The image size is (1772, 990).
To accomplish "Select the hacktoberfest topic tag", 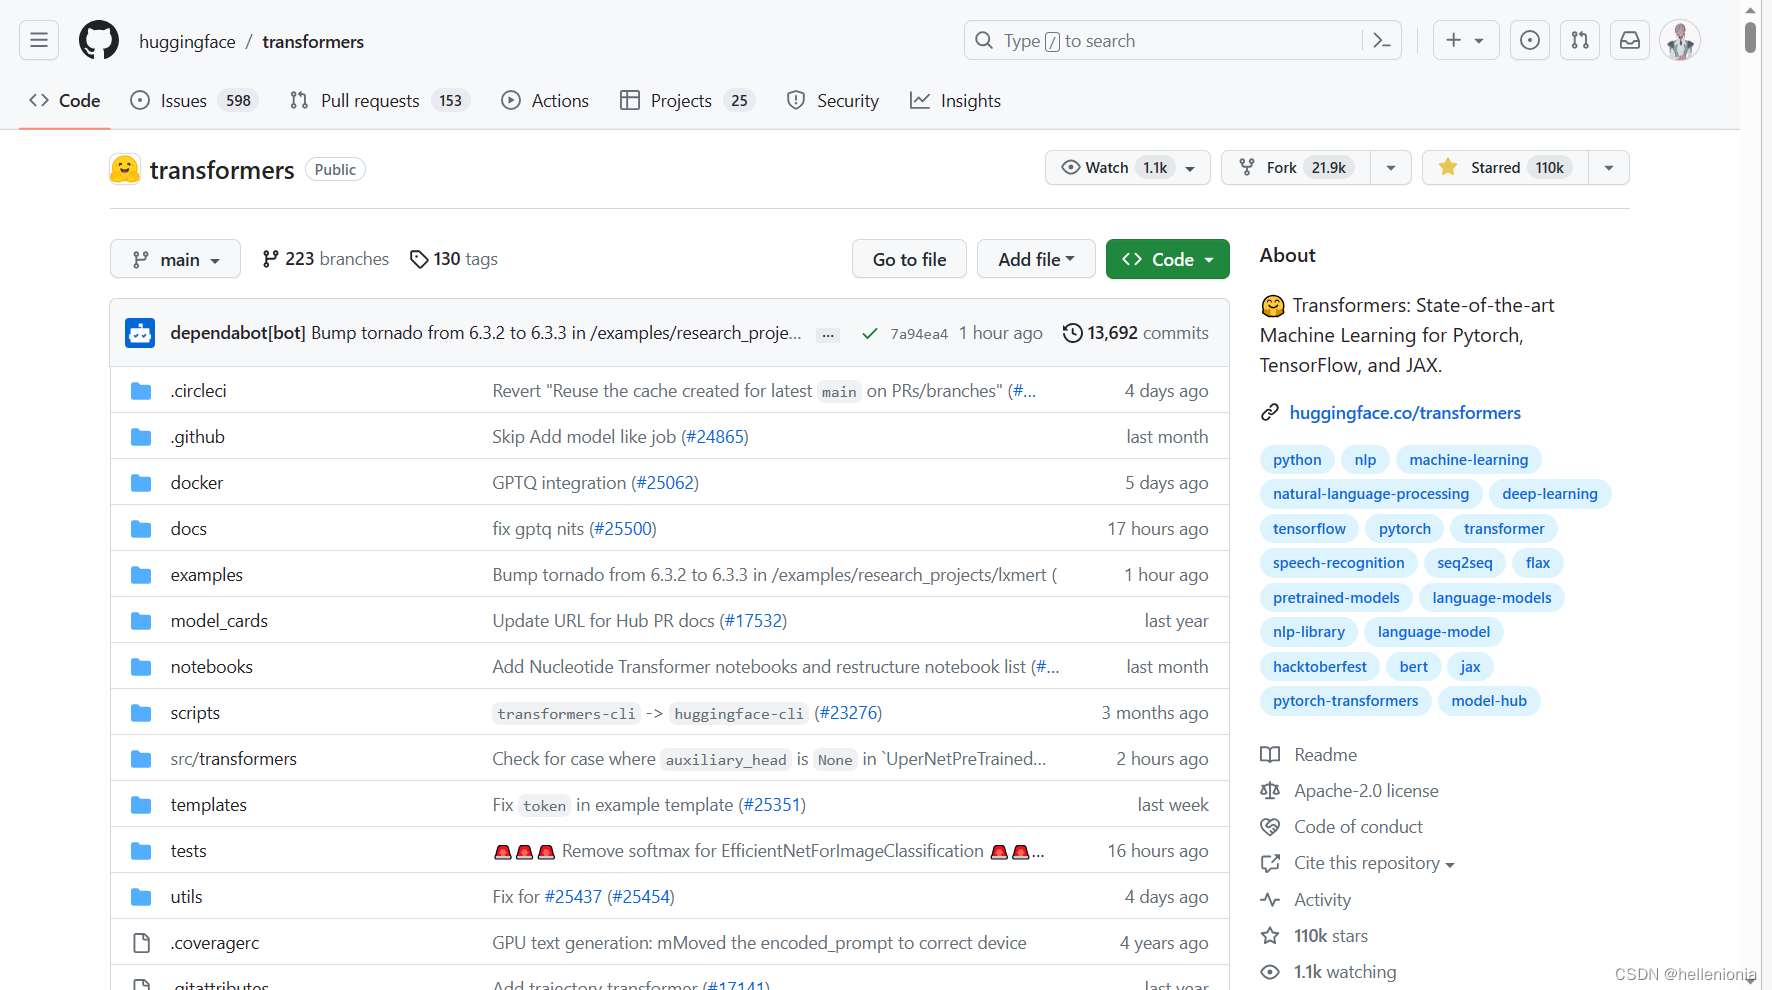I will [x=1319, y=666].
